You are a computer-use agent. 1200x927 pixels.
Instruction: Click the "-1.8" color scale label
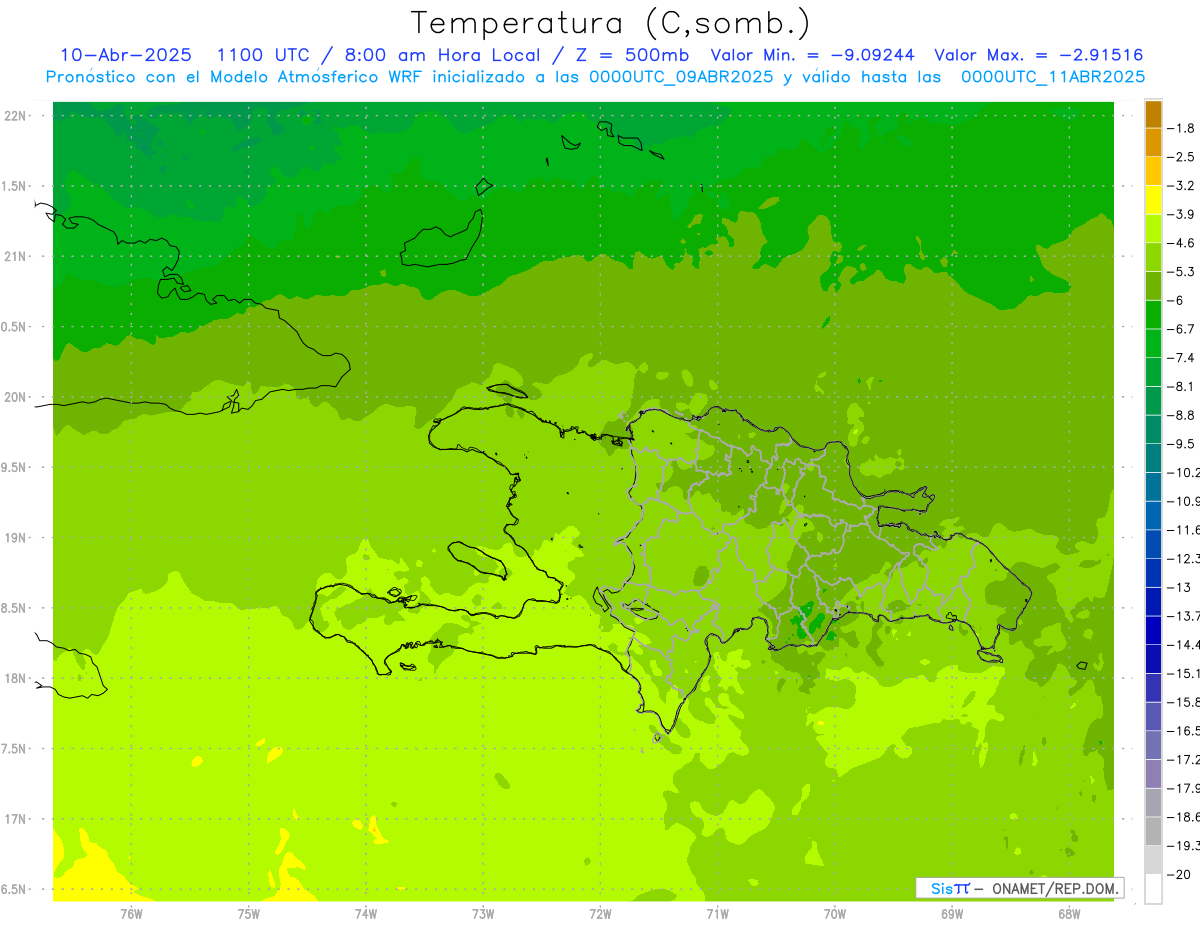click(x=1181, y=128)
